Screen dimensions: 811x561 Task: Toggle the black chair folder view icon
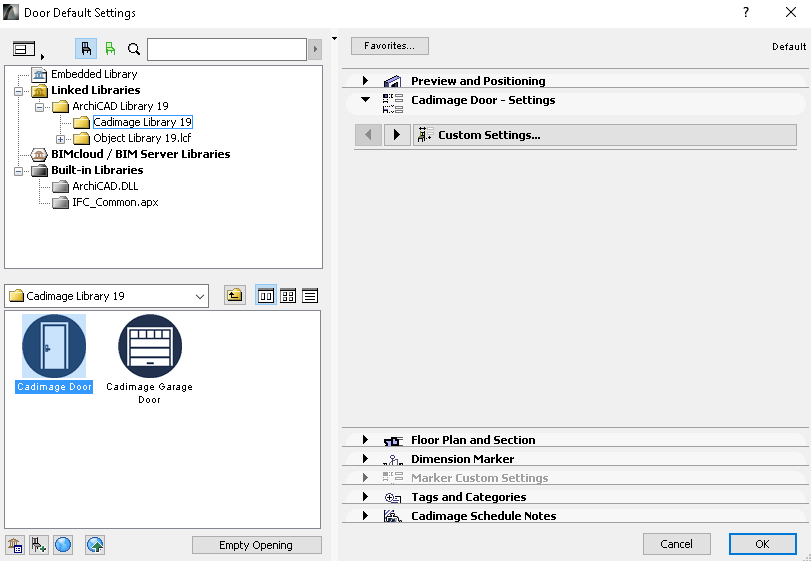pyautogui.click(x=86, y=49)
